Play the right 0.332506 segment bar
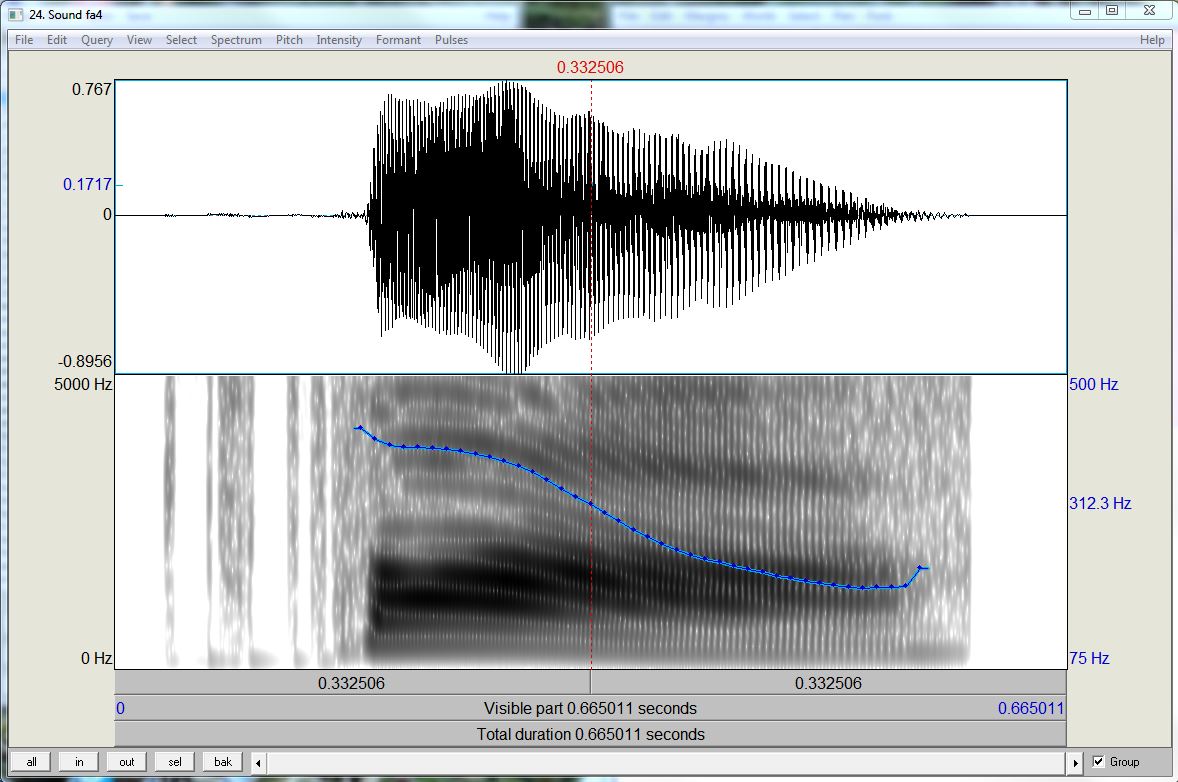 pyautogui.click(x=828, y=683)
